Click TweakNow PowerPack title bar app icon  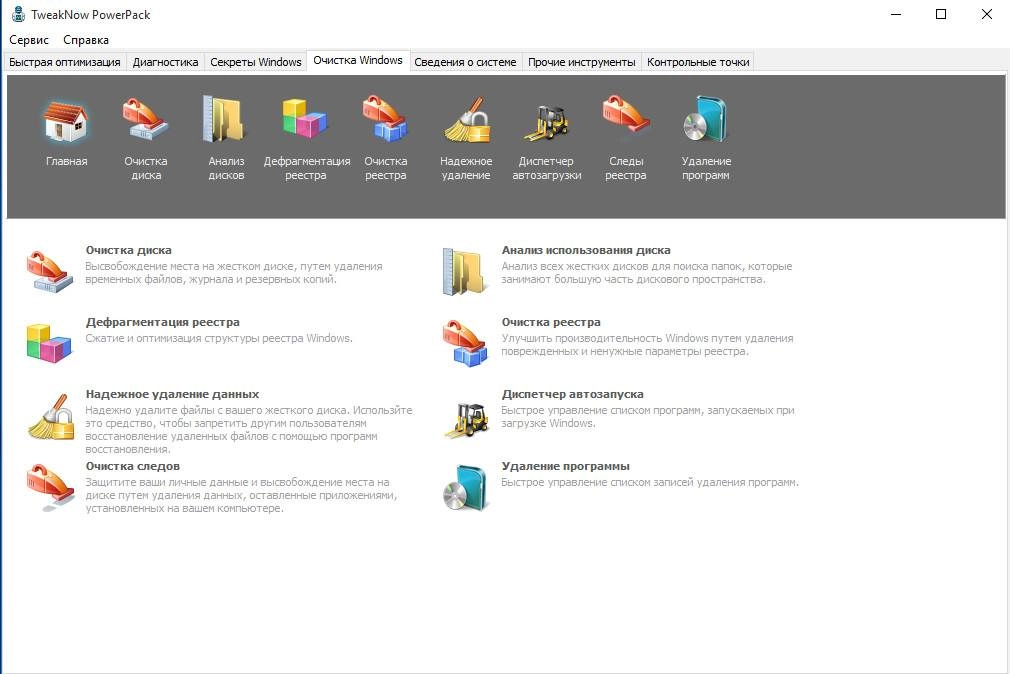(18, 14)
